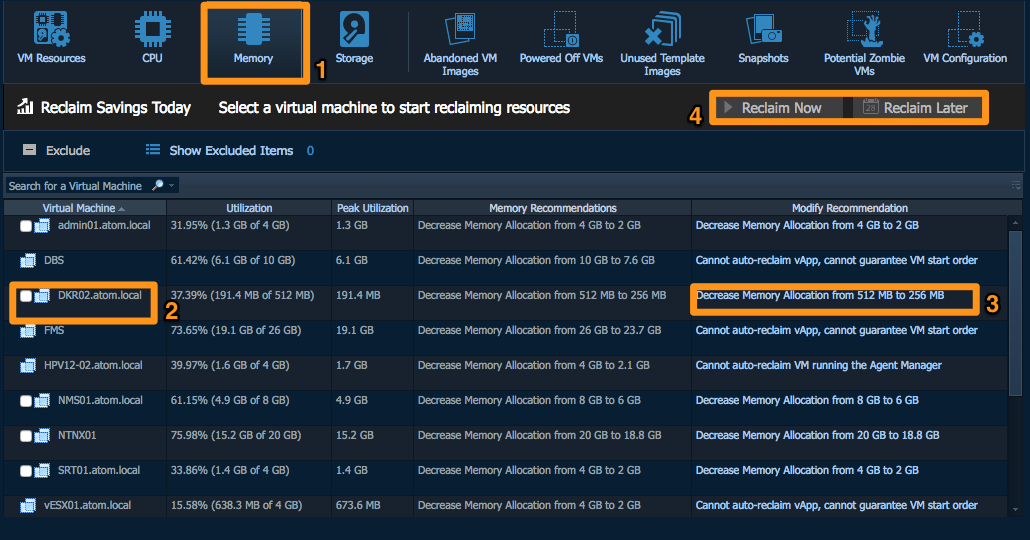This screenshot has width=1030, height=540.
Task: Click the Reclaim Later button
Action: tap(916, 108)
